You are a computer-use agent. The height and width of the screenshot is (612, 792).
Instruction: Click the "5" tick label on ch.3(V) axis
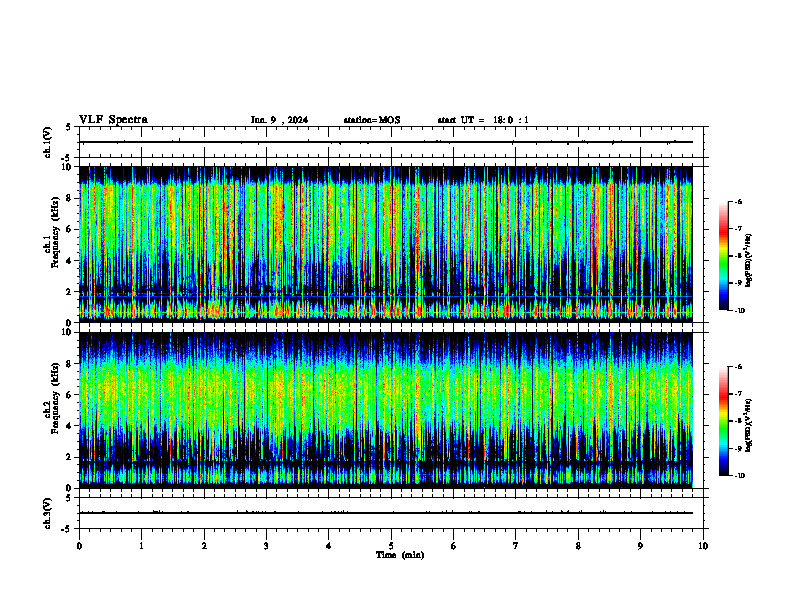pos(69,498)
